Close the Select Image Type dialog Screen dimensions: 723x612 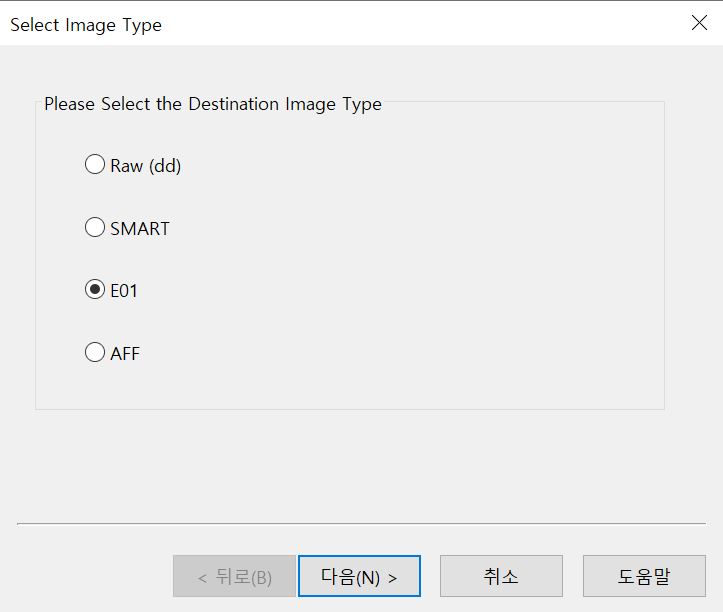click(699, 23)
